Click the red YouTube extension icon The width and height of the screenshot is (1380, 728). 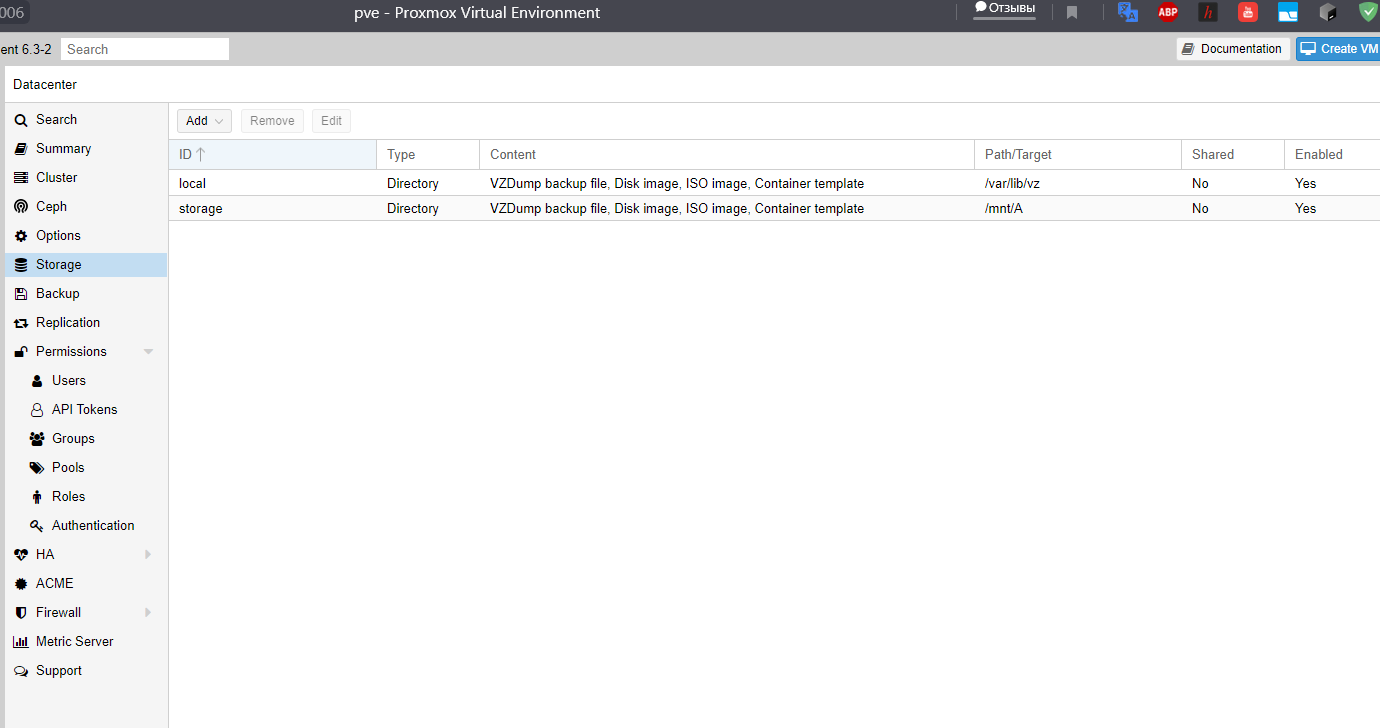[x=1248, y=12]
